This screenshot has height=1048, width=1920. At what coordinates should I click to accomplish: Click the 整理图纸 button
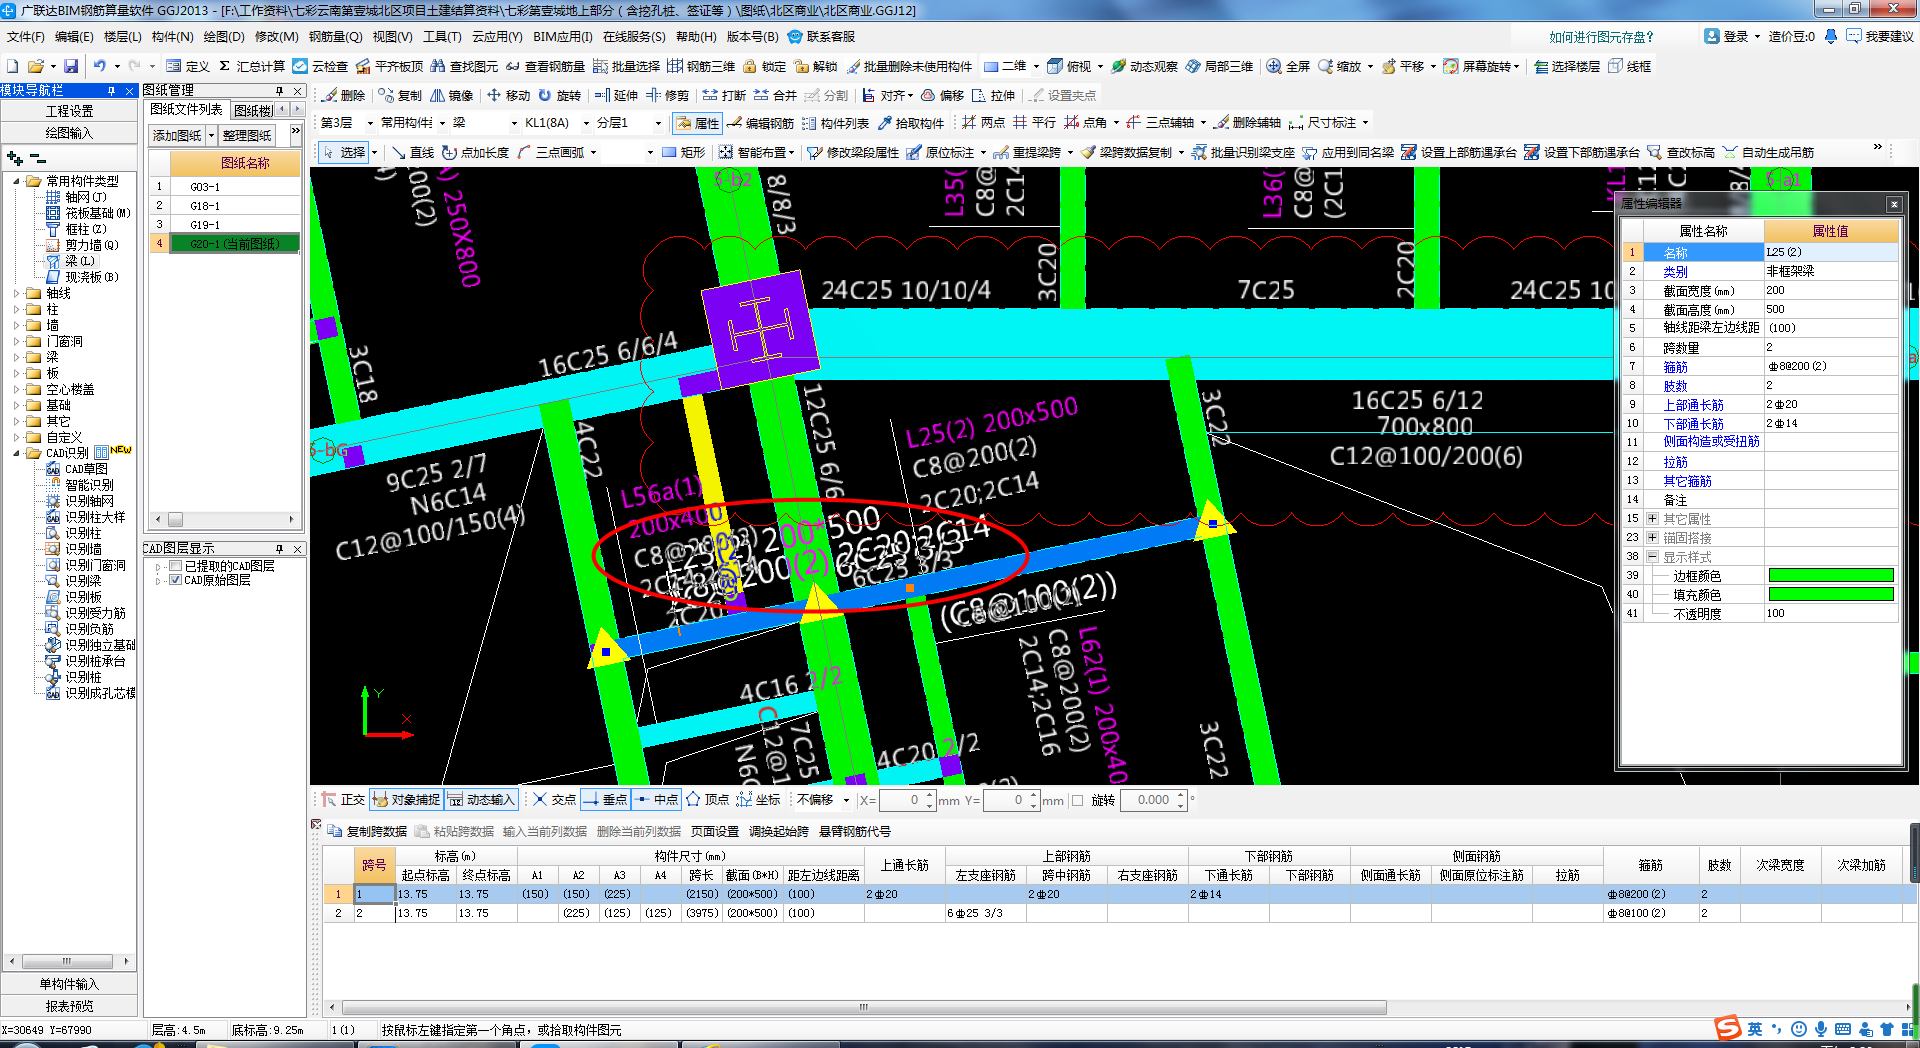[247, 135]
